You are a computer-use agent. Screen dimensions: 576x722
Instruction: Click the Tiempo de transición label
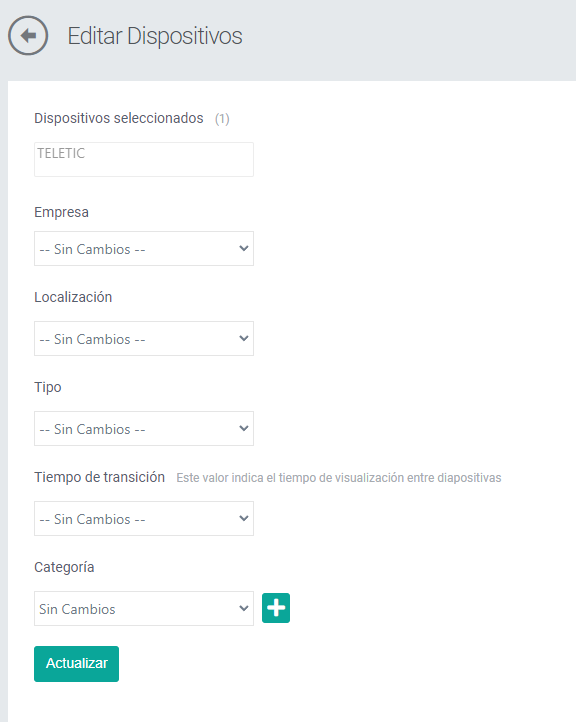(99, 477)
